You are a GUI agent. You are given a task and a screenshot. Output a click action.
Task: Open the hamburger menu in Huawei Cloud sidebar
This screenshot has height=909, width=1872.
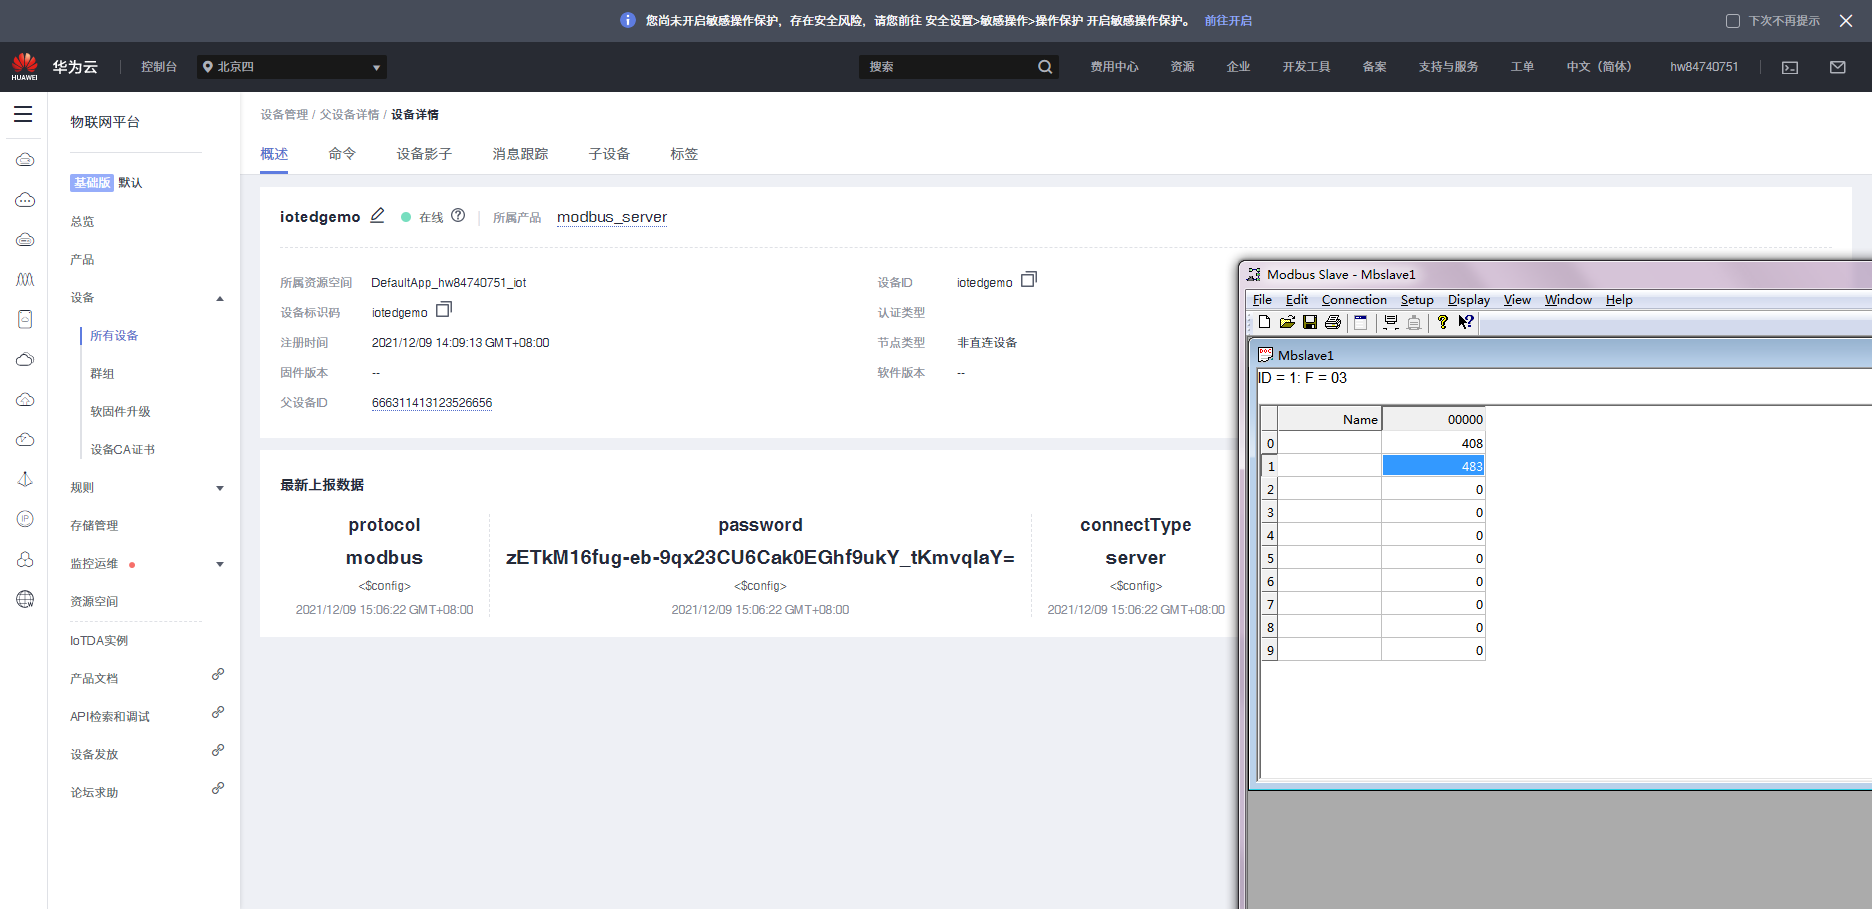point(23,114)
